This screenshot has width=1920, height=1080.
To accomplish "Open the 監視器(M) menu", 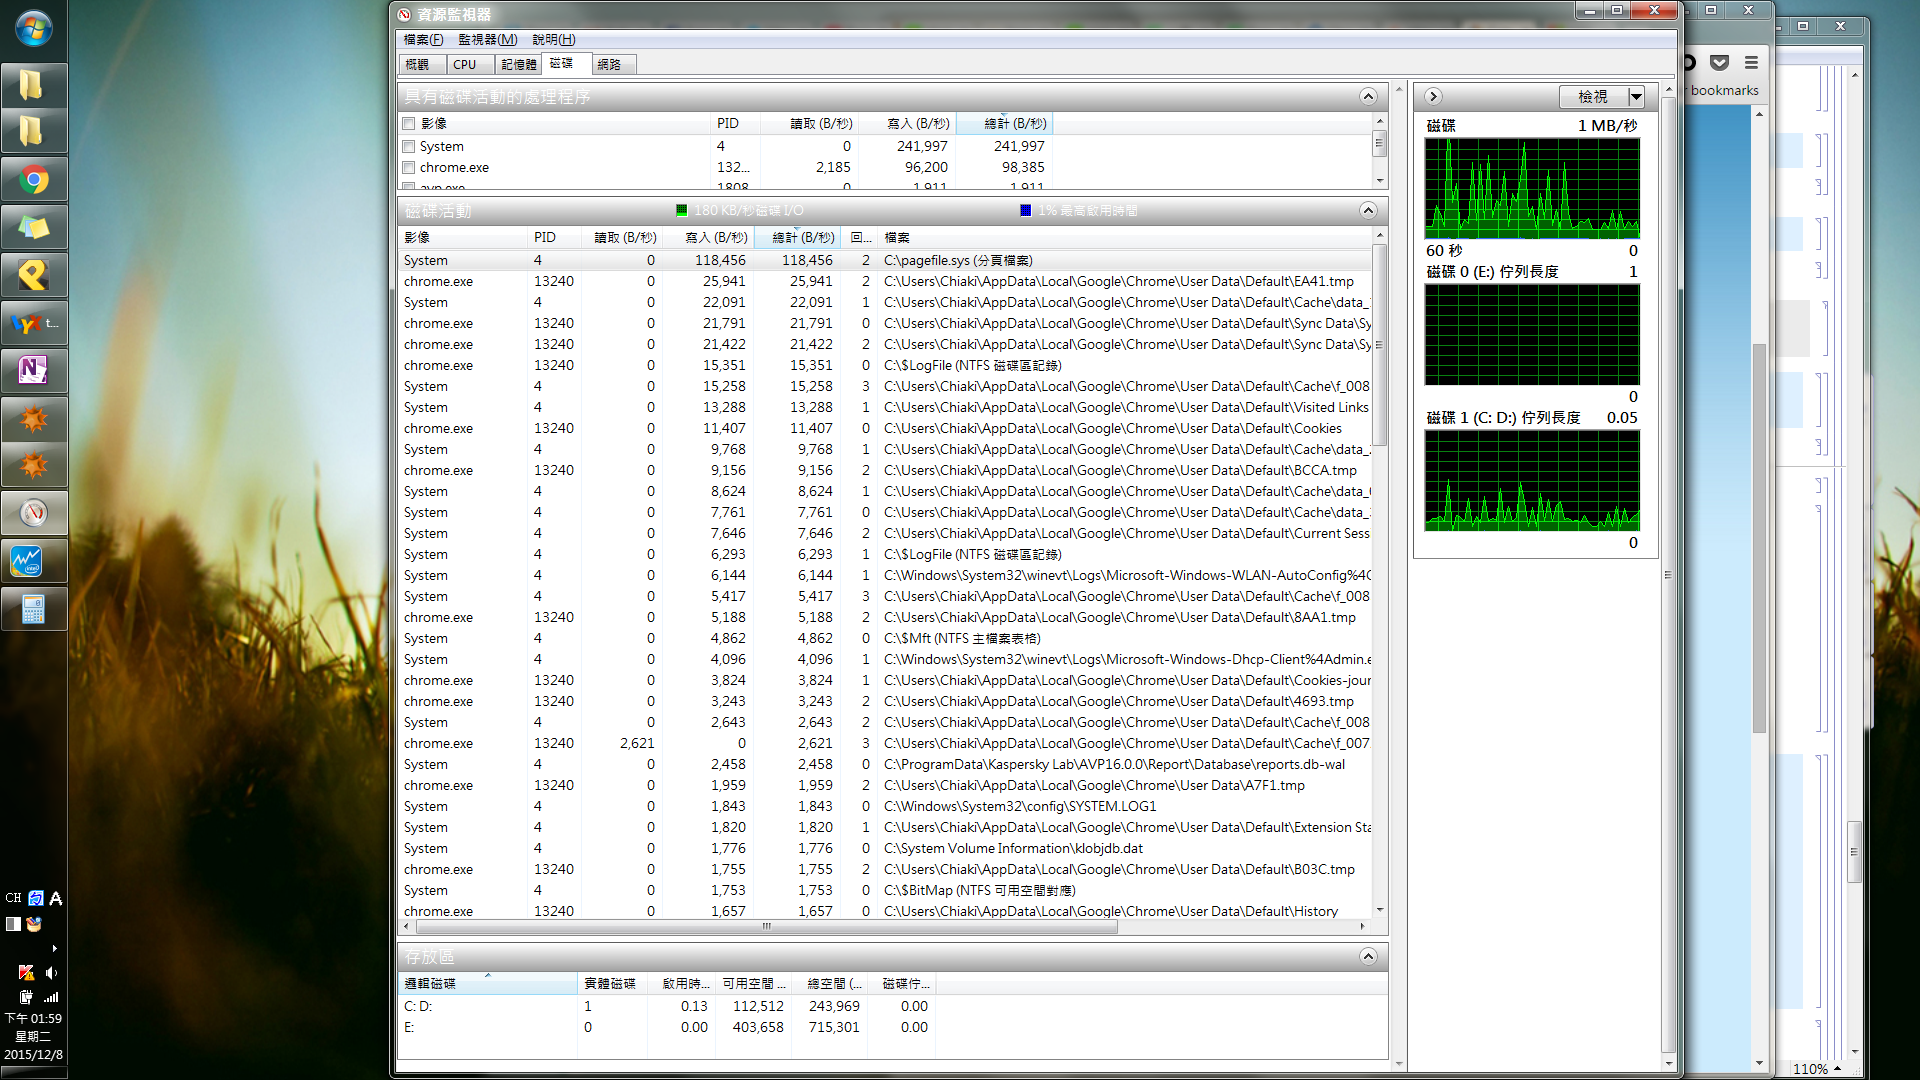I will (x=487, y=40).
